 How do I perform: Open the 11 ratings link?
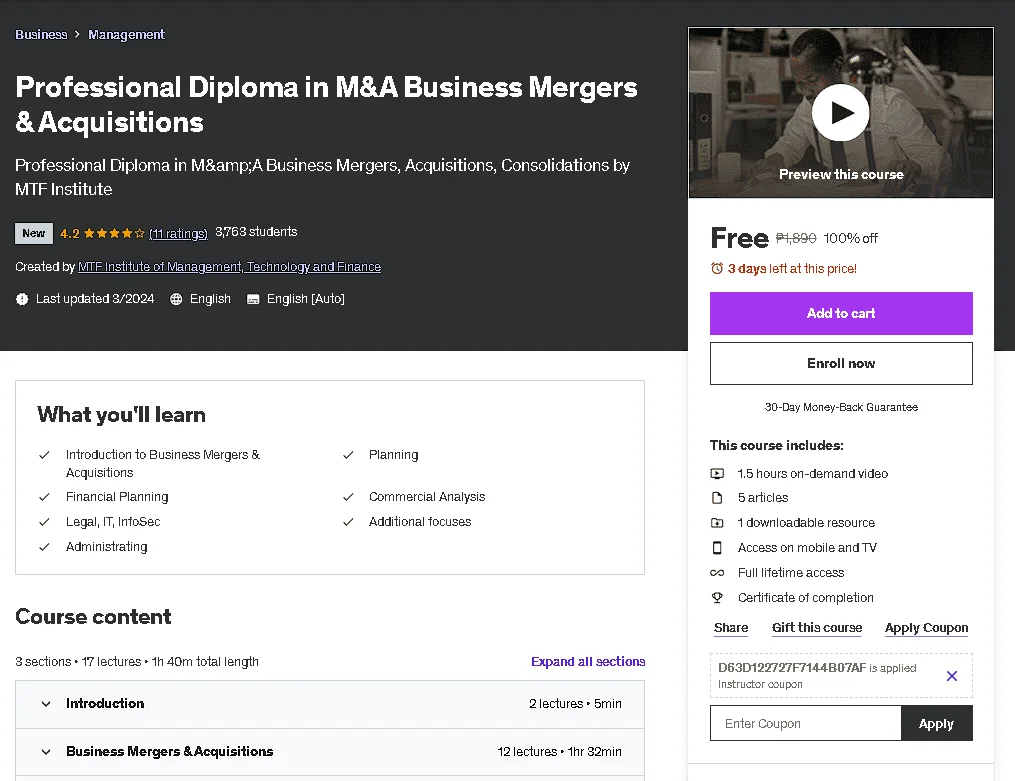178,234
